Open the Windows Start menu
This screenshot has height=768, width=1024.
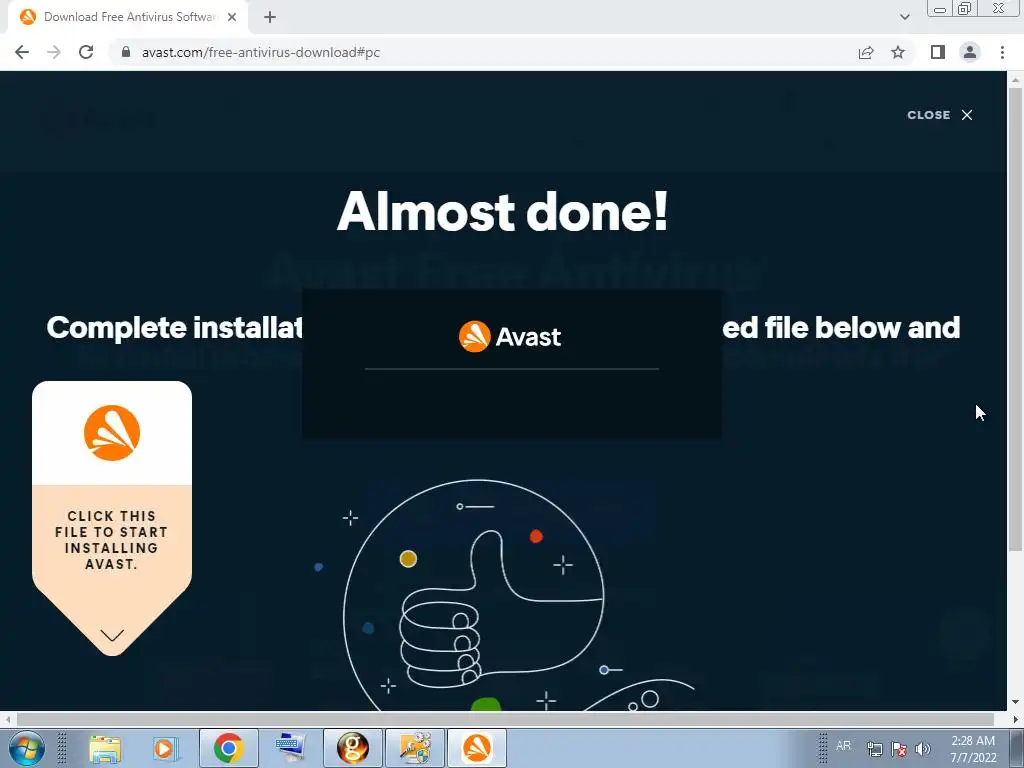[x=27, y=748]
